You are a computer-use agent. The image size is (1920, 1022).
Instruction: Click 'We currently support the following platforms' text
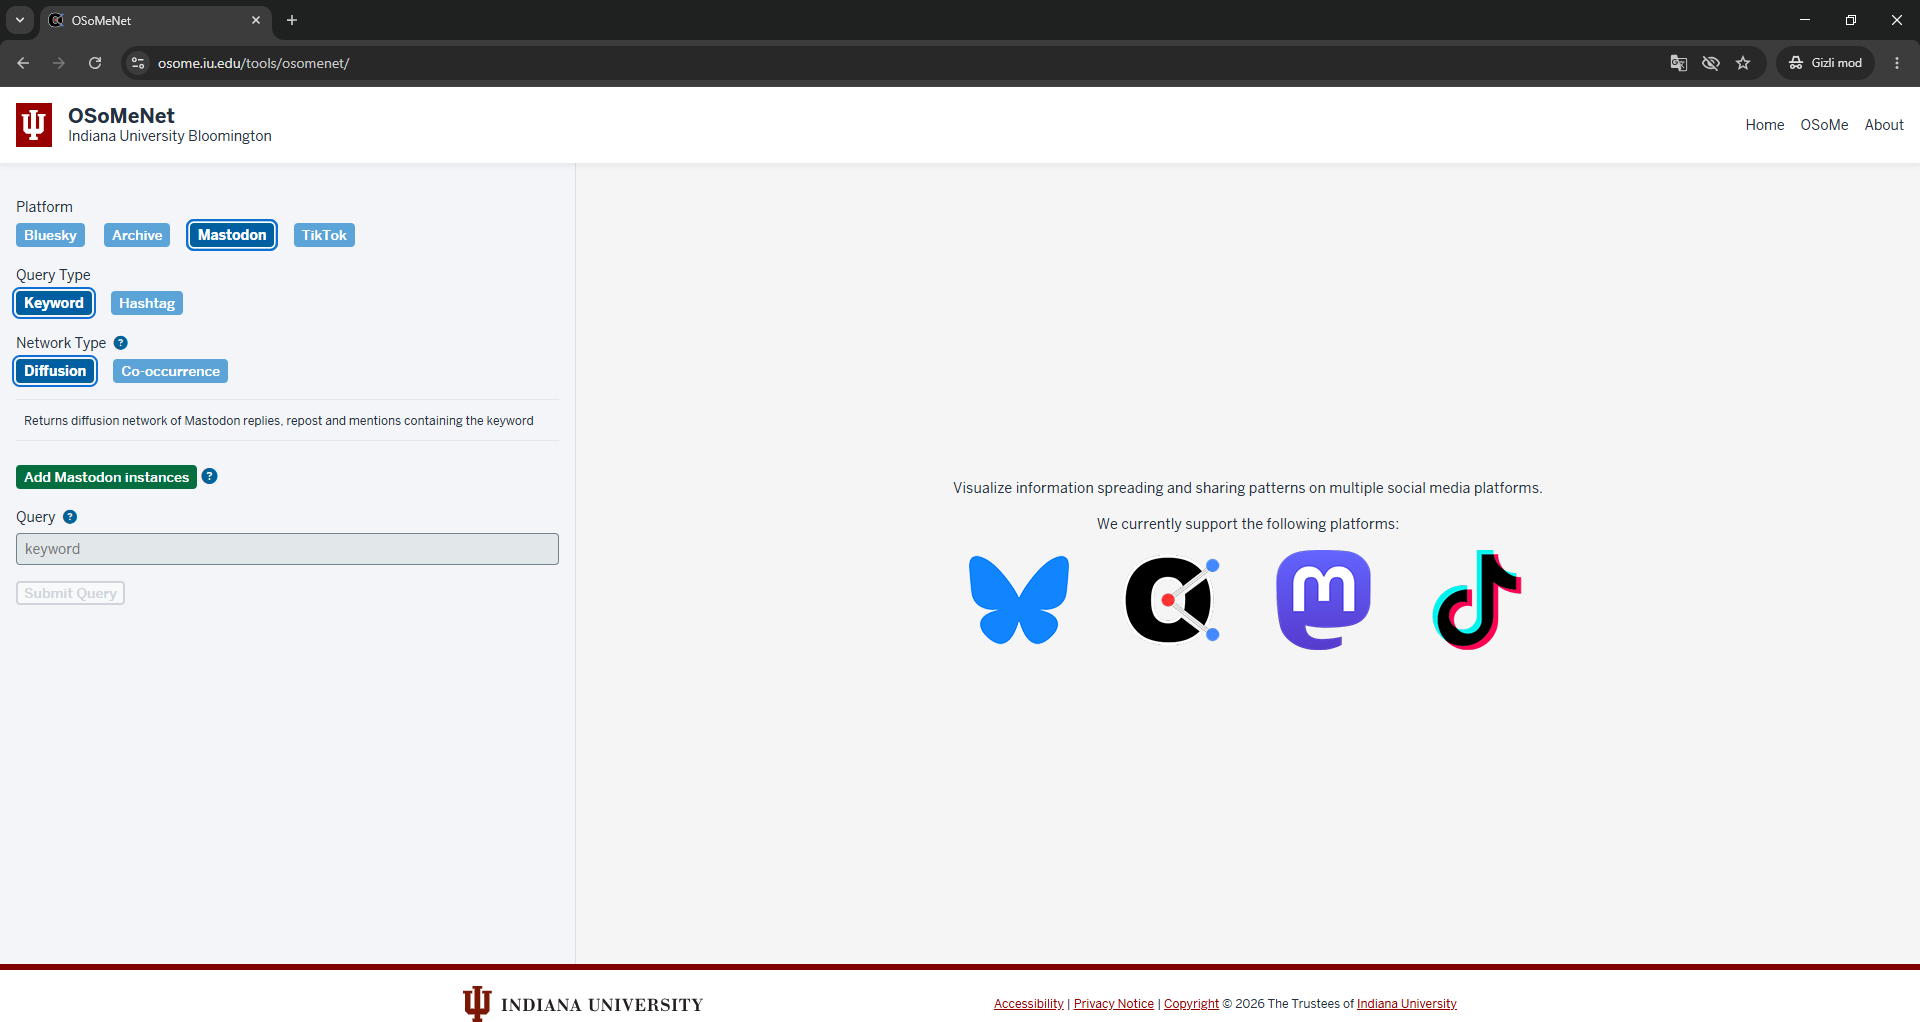[x=1248, y=524]
